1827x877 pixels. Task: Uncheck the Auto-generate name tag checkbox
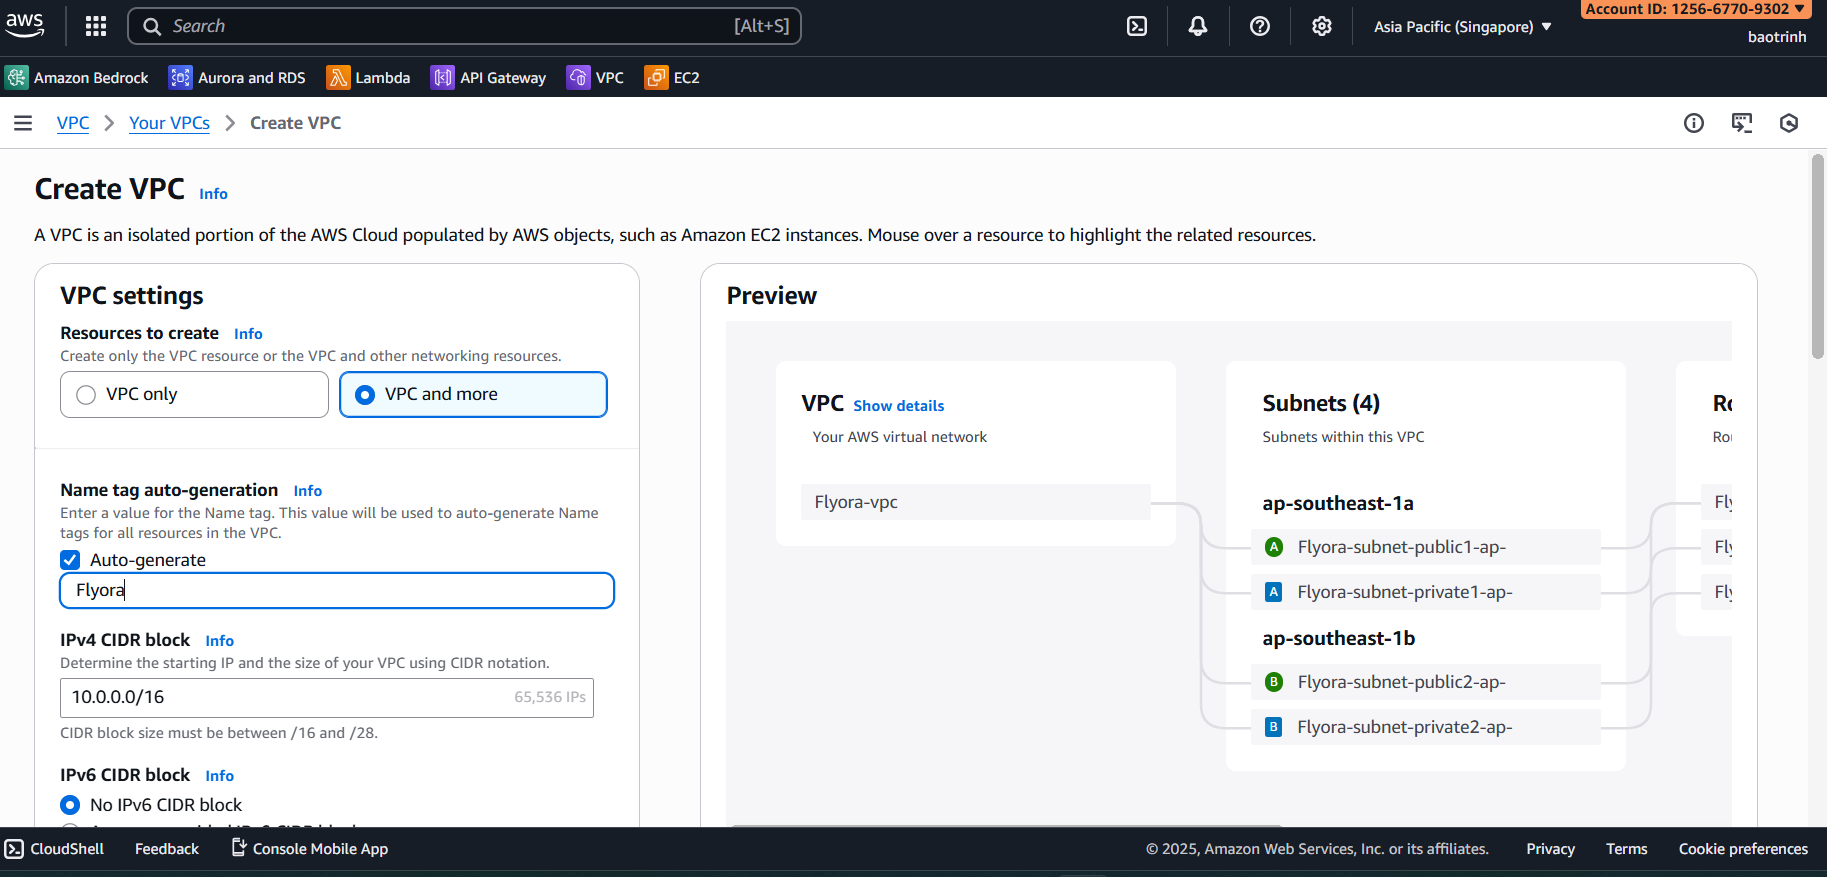tap(70, 560)
